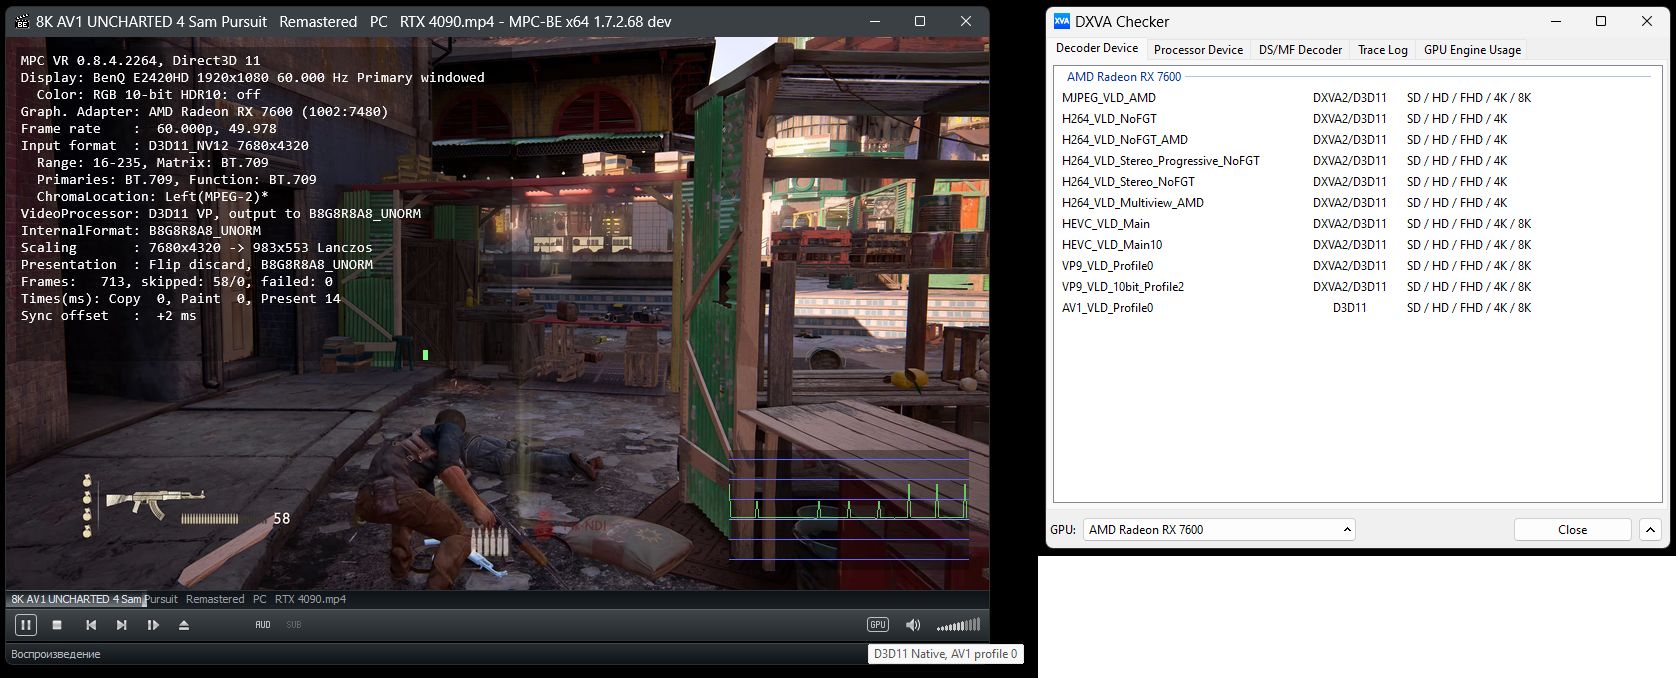1676x678 pixels.
Task: Maximize the MPC-BE window
Action: tap(920, 21)
